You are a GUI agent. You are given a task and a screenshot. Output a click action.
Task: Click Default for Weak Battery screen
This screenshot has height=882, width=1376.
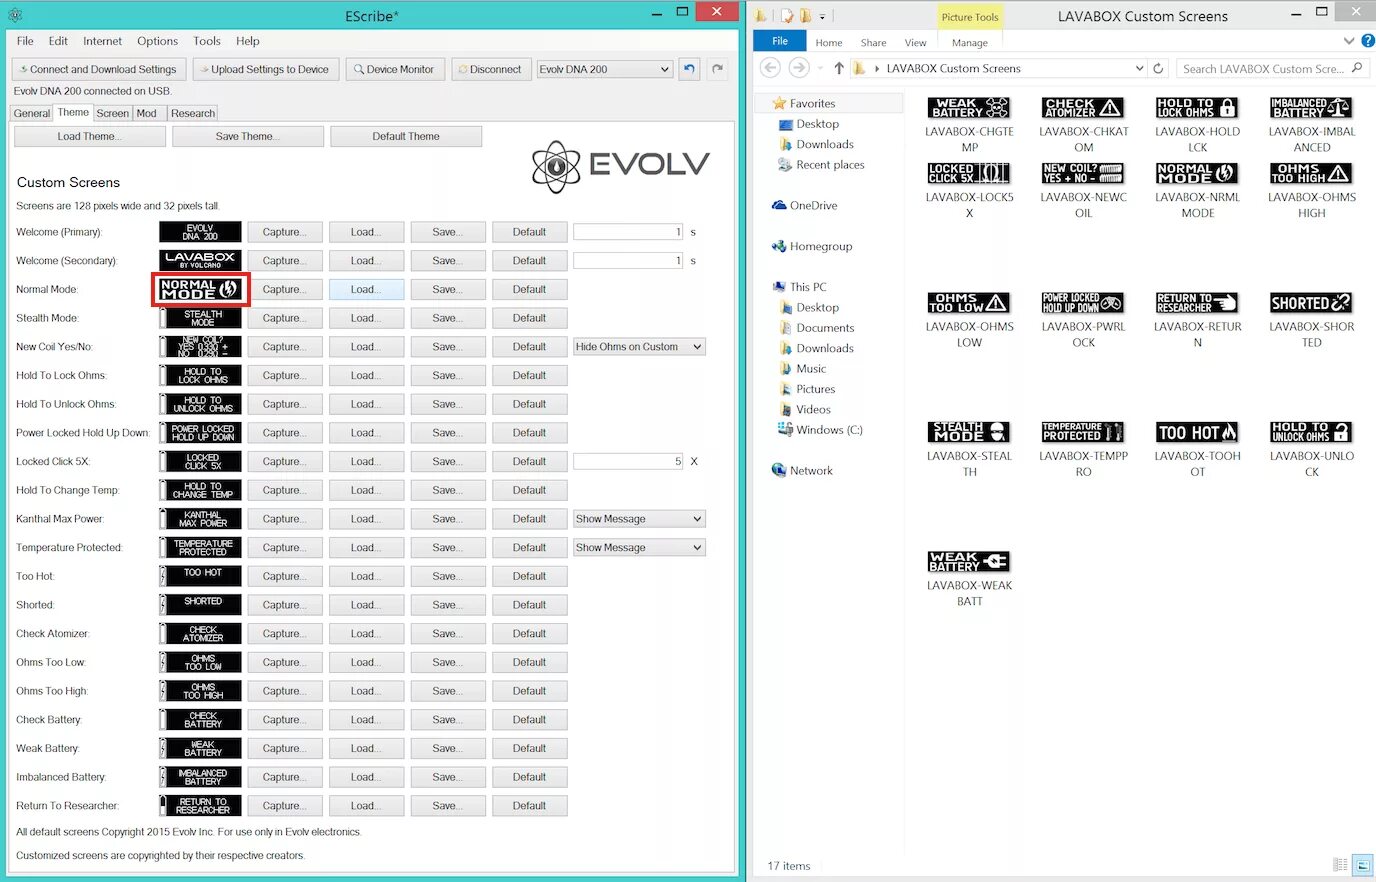[530, 748]
